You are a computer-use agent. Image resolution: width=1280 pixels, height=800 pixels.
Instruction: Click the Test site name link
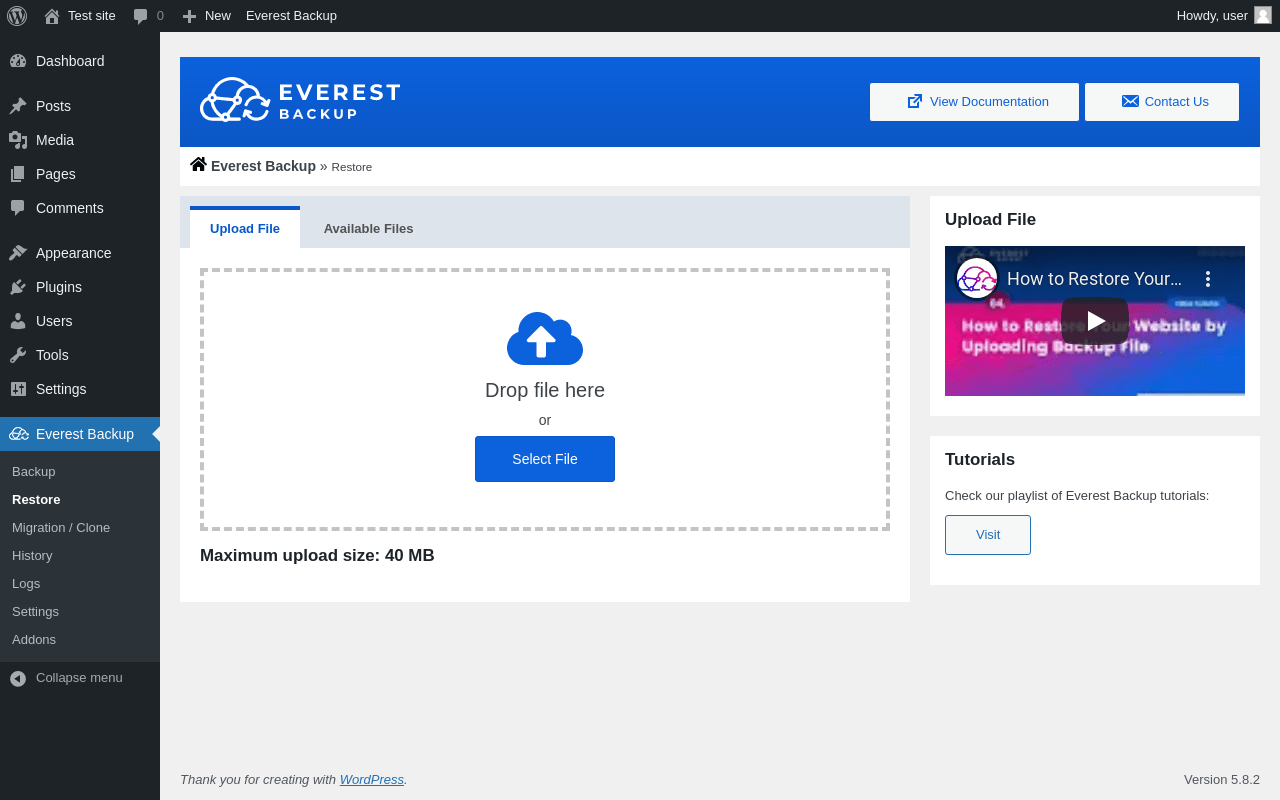pyautogui.click(x=92, y=16)
